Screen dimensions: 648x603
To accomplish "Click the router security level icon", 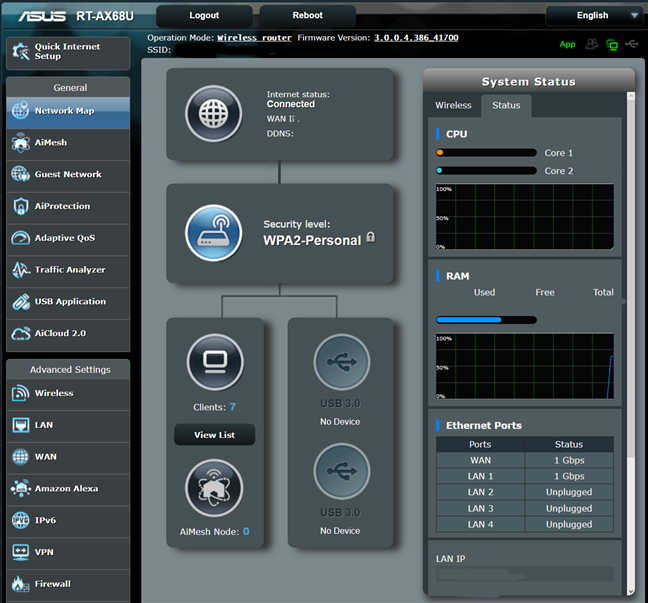I will [x=214, y=233].
